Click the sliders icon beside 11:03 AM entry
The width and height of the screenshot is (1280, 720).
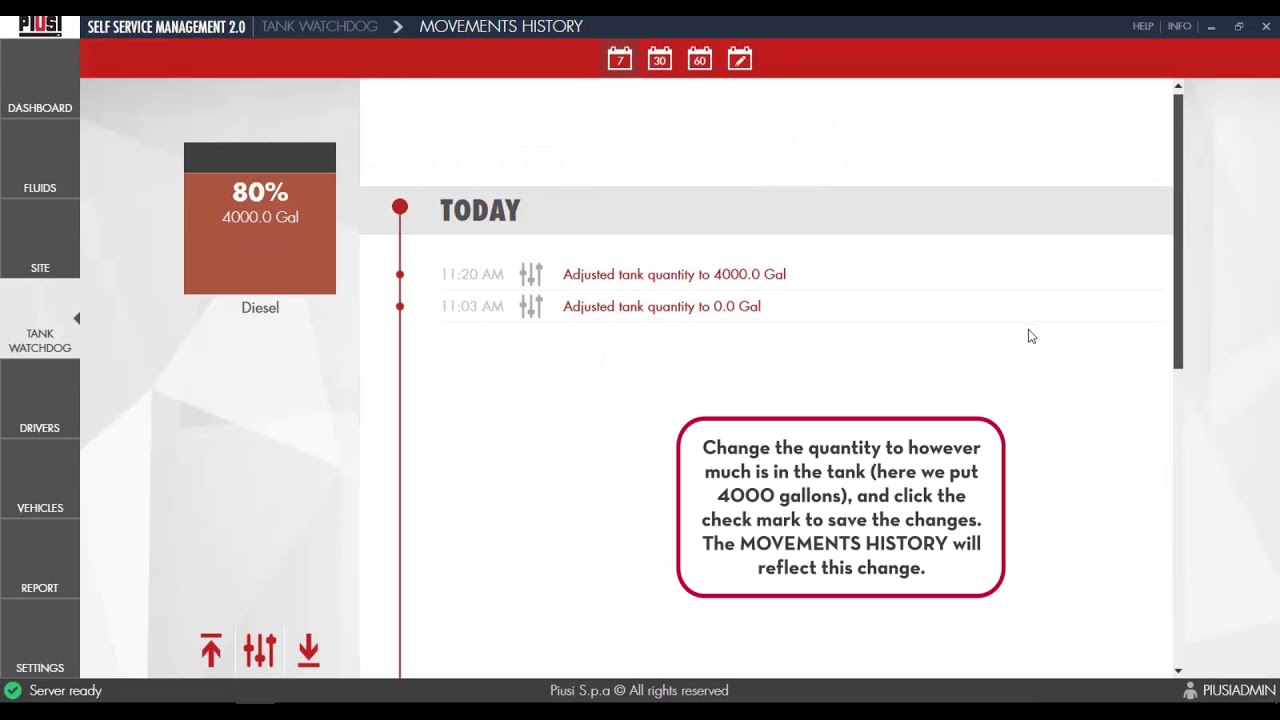(531, 307)
